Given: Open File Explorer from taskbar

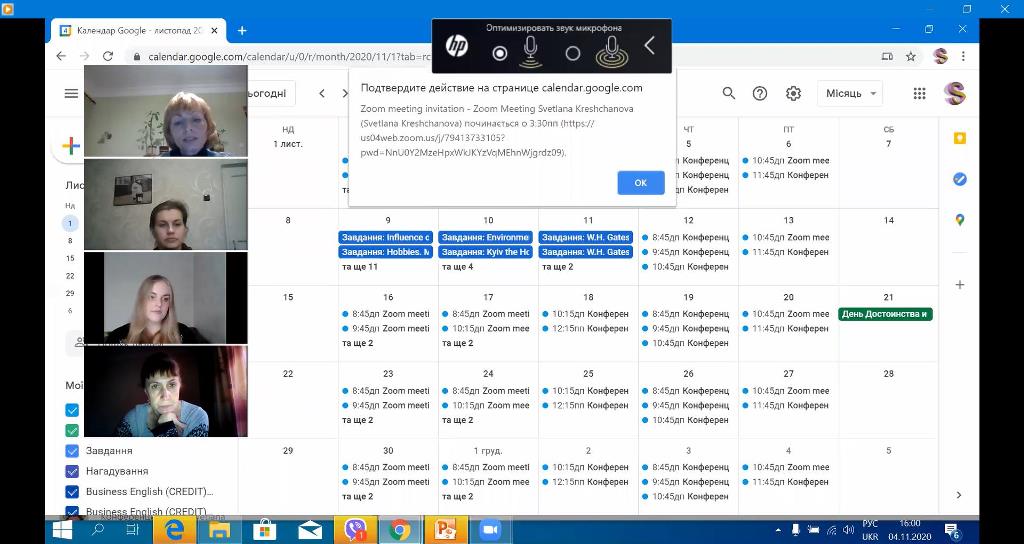Looking at the screenshot, I should tap(220, 530).
